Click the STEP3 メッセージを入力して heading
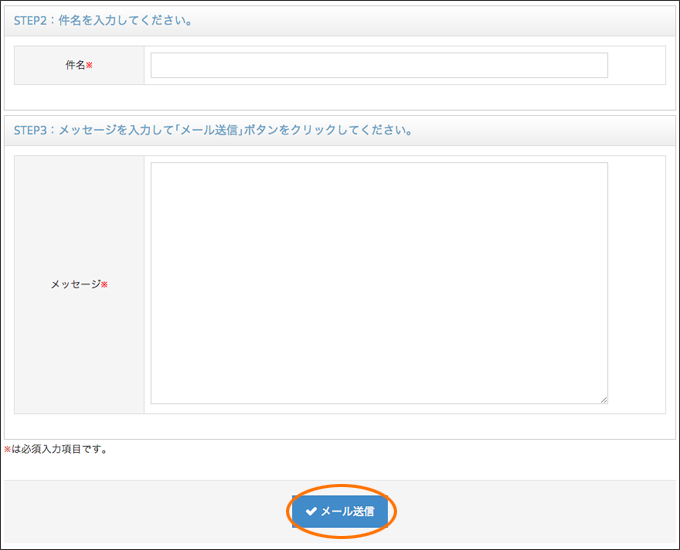The height and width of the screenshot is (550, 680). click(x=213, y=130)
